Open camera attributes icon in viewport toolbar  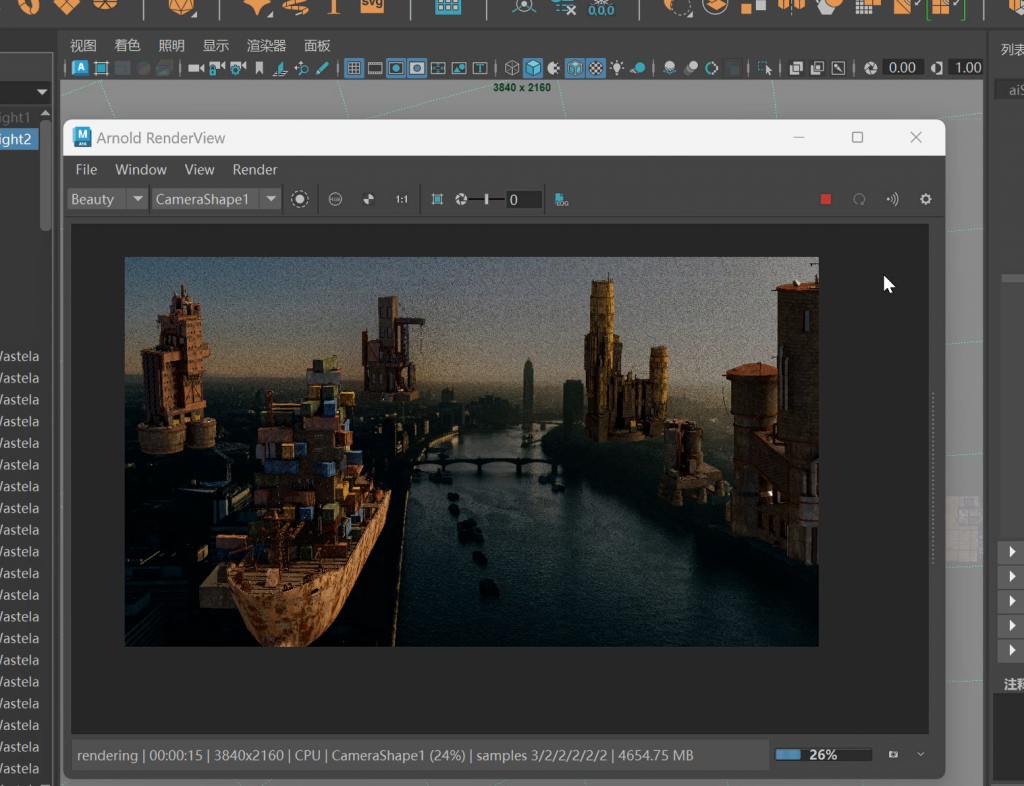(x=238, y=68)
